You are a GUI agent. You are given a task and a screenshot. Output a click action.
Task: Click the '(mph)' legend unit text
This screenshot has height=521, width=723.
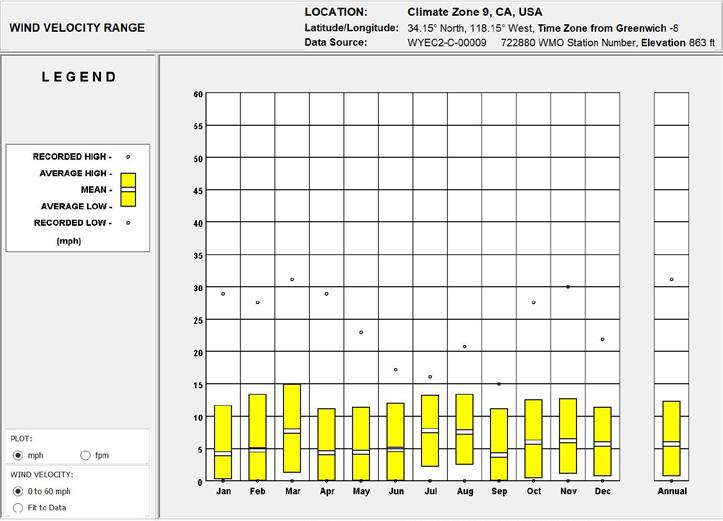coord(69,241)
